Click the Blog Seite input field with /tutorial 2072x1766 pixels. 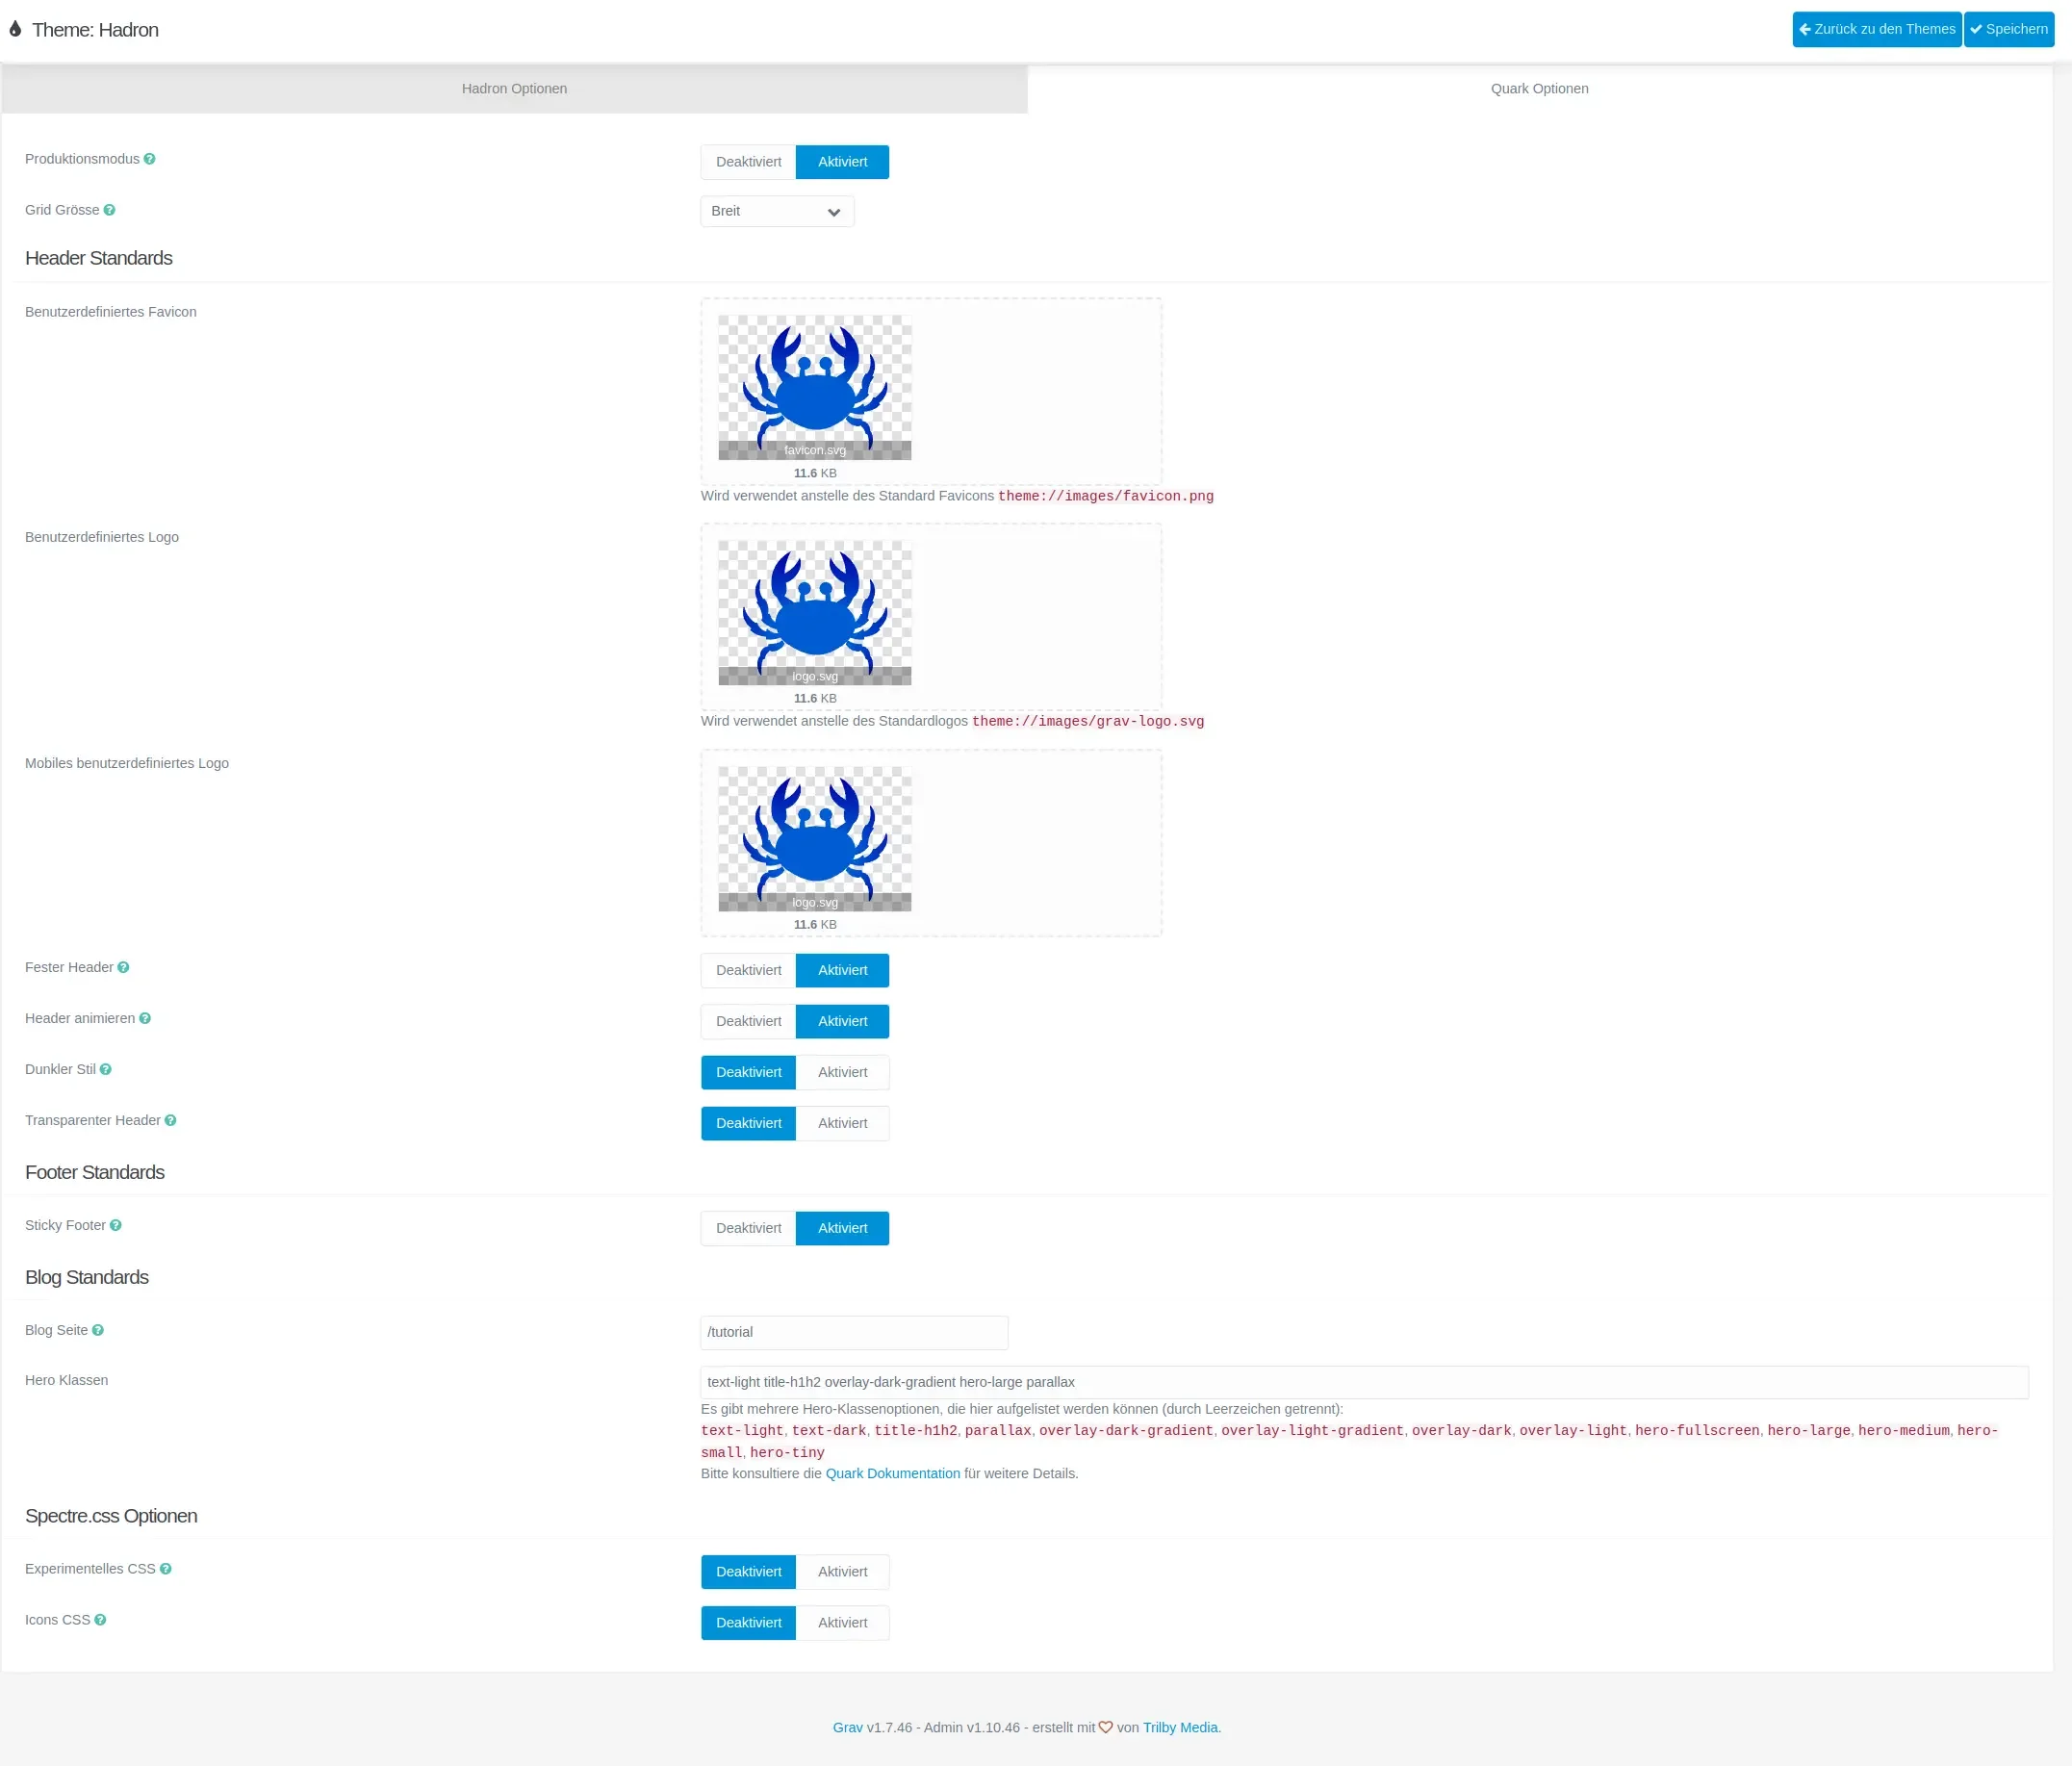(853, 1332)
